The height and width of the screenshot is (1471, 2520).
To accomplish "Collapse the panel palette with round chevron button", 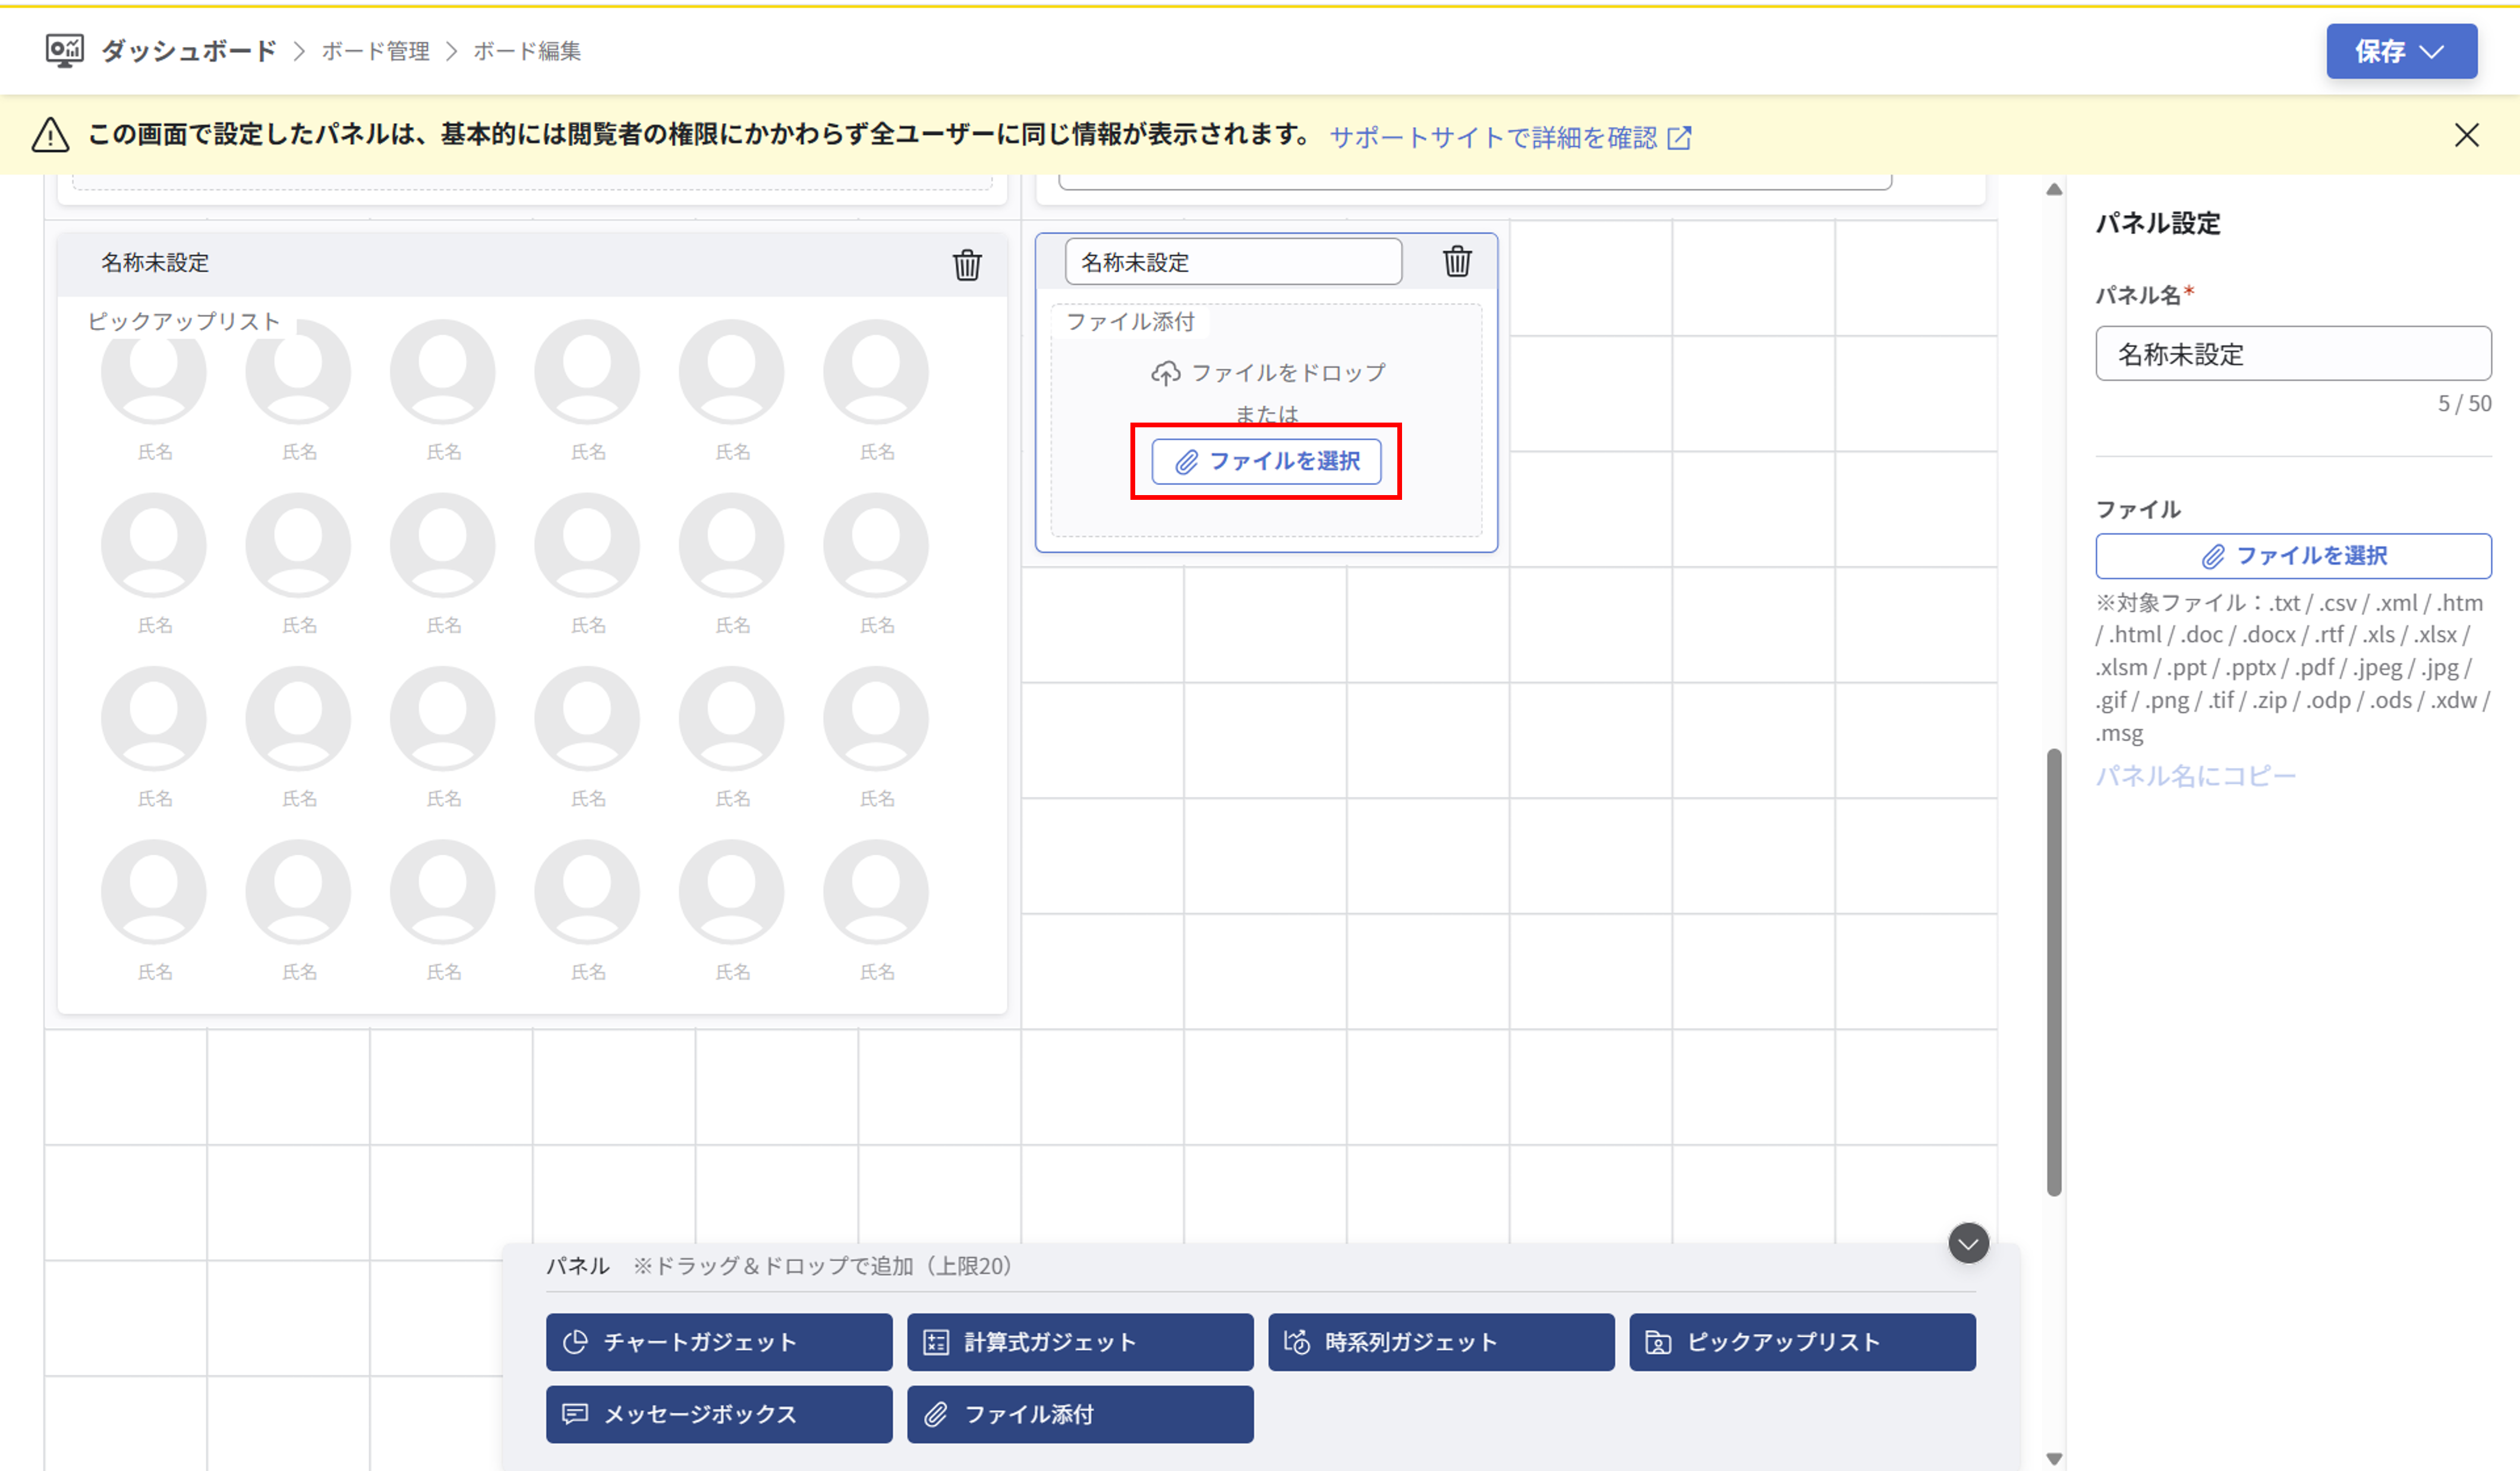I will click(x=1968, y=1243).
